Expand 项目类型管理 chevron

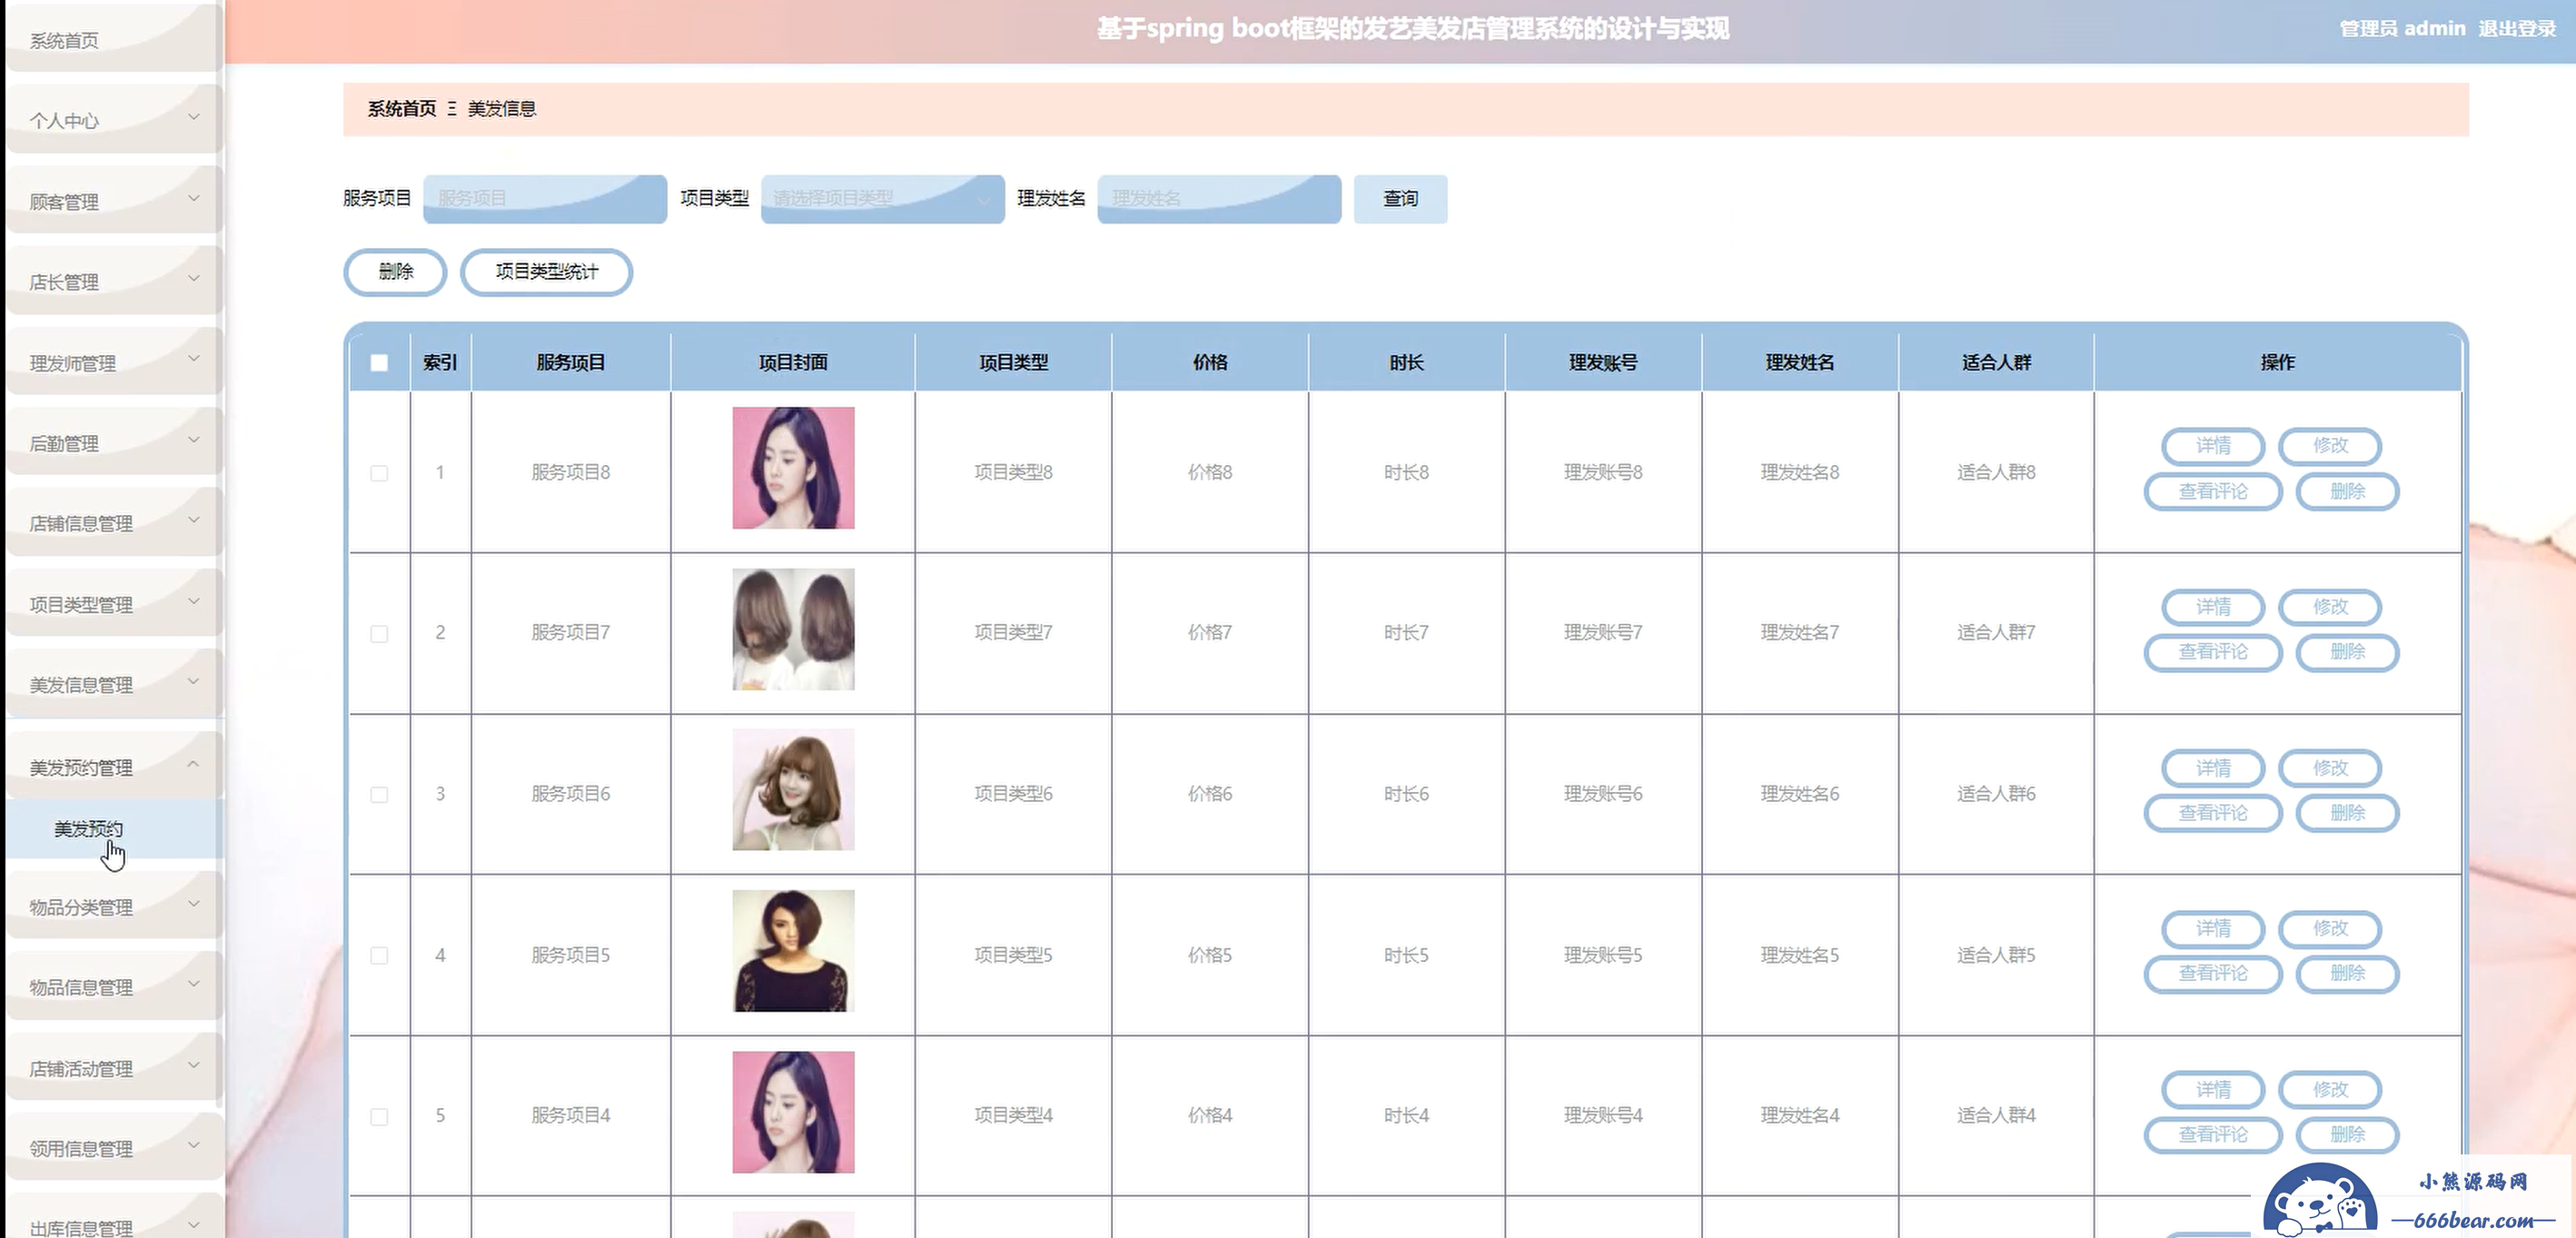194,601
